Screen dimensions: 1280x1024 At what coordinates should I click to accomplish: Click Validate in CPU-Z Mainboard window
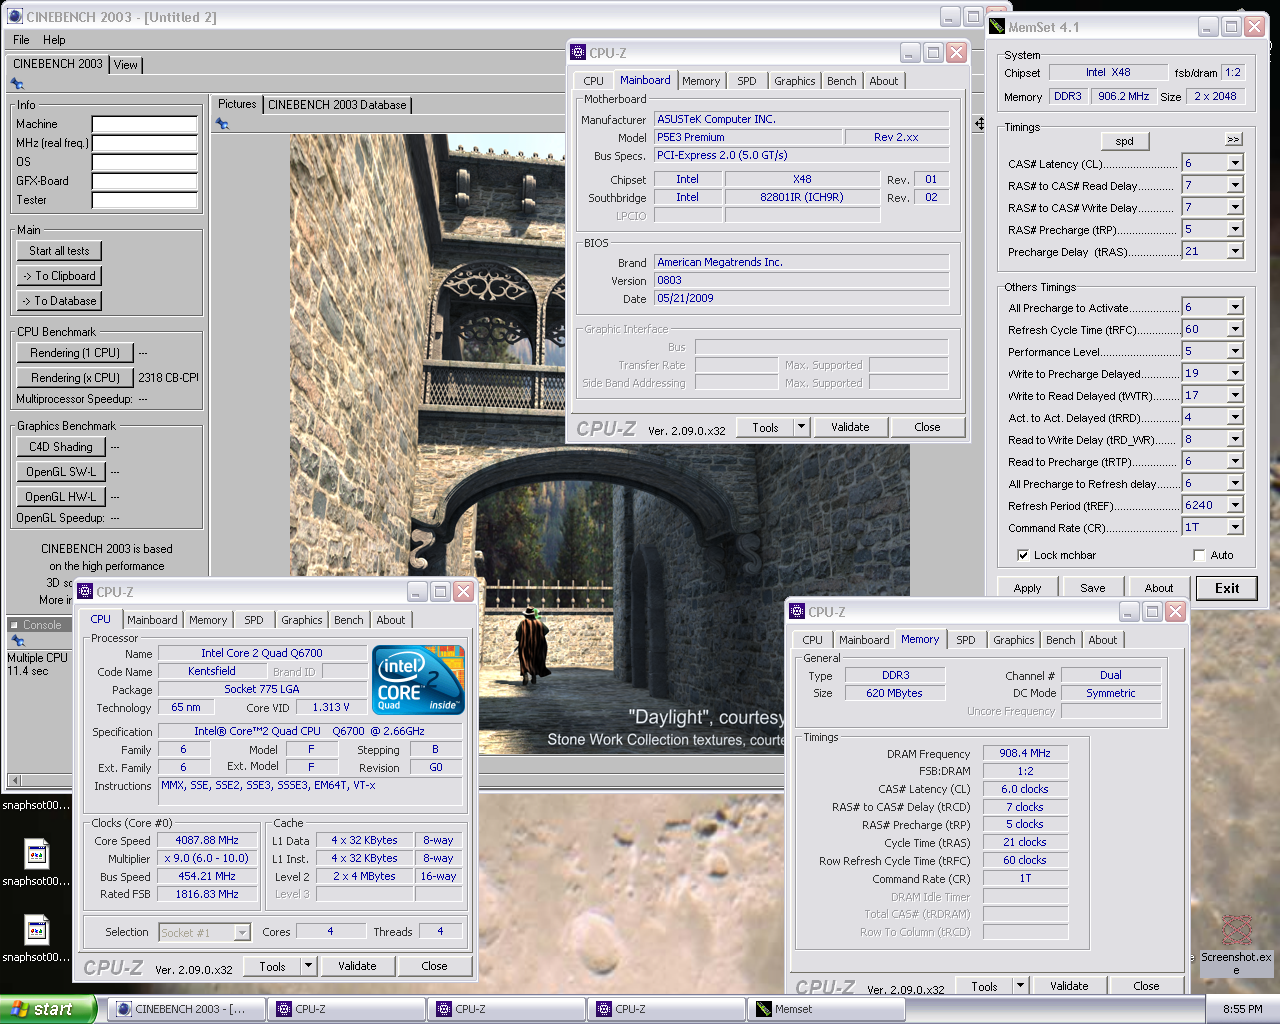pos(850,427)
